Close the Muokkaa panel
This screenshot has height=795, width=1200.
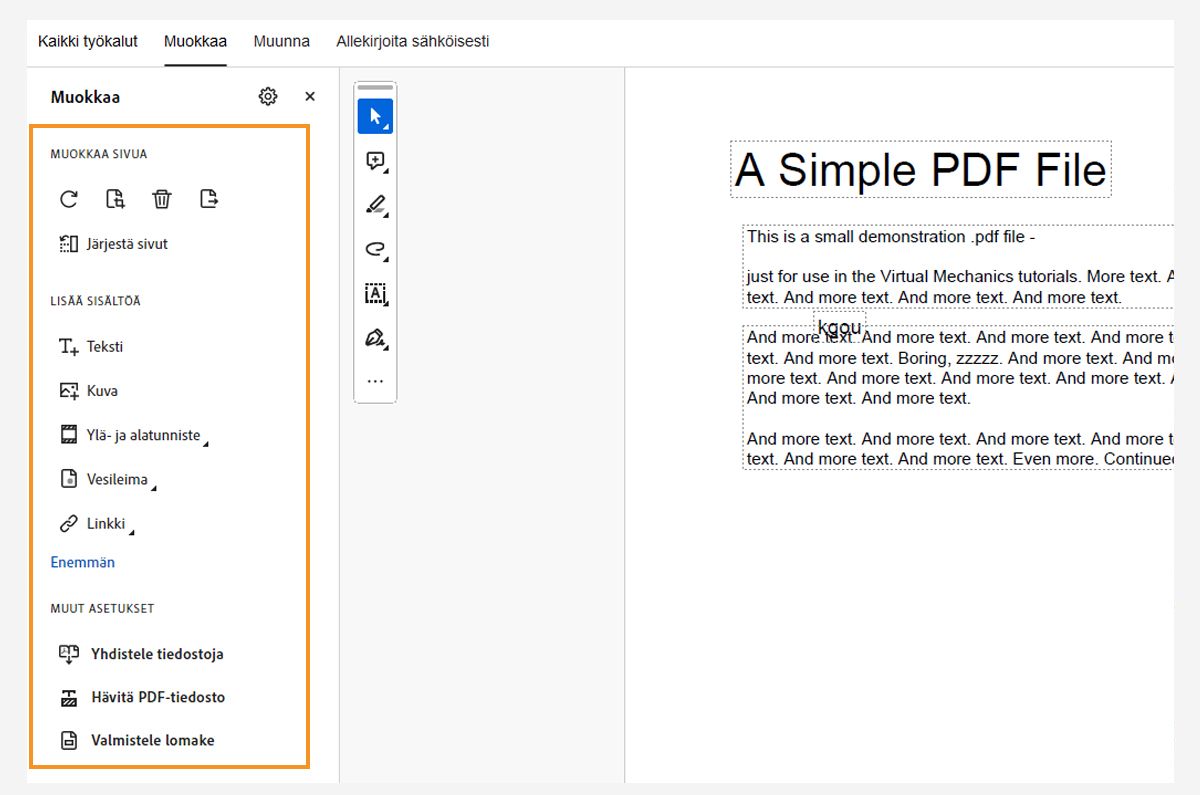coord(310,97)
